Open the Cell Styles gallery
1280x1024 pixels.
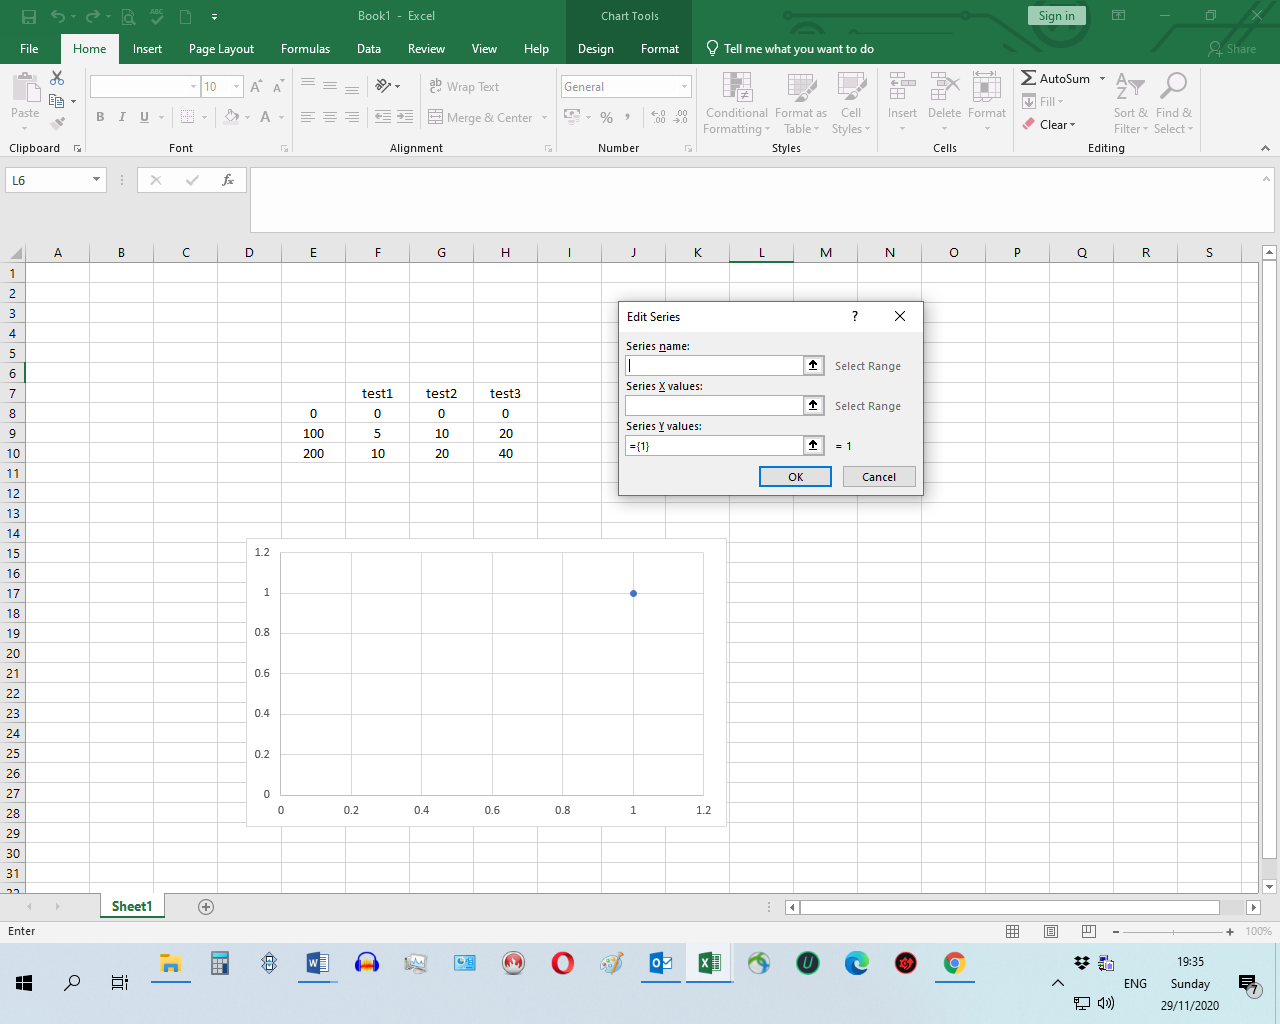click(x=851, y=103)
